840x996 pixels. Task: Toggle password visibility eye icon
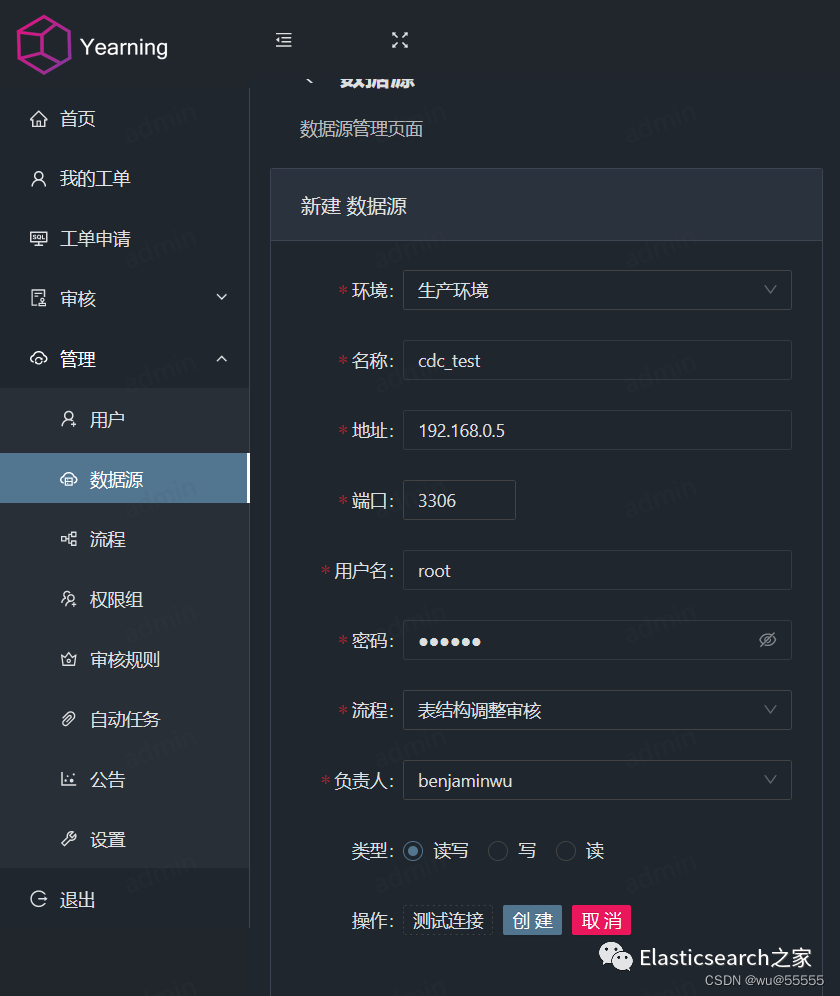point(767,640)
